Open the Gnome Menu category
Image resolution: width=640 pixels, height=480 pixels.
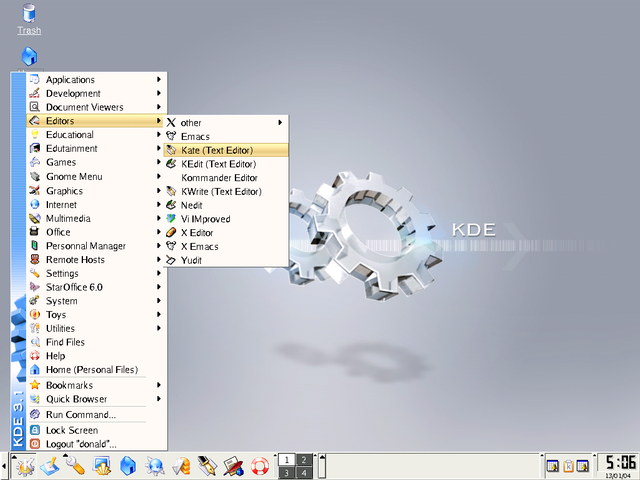96,176
